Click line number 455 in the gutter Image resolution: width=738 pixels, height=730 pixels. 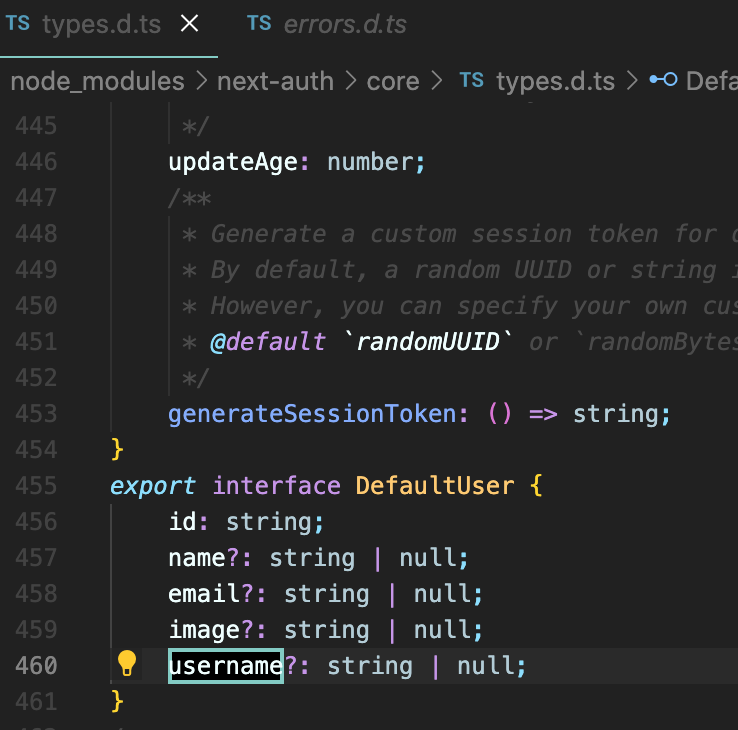(x=36, y=486)
